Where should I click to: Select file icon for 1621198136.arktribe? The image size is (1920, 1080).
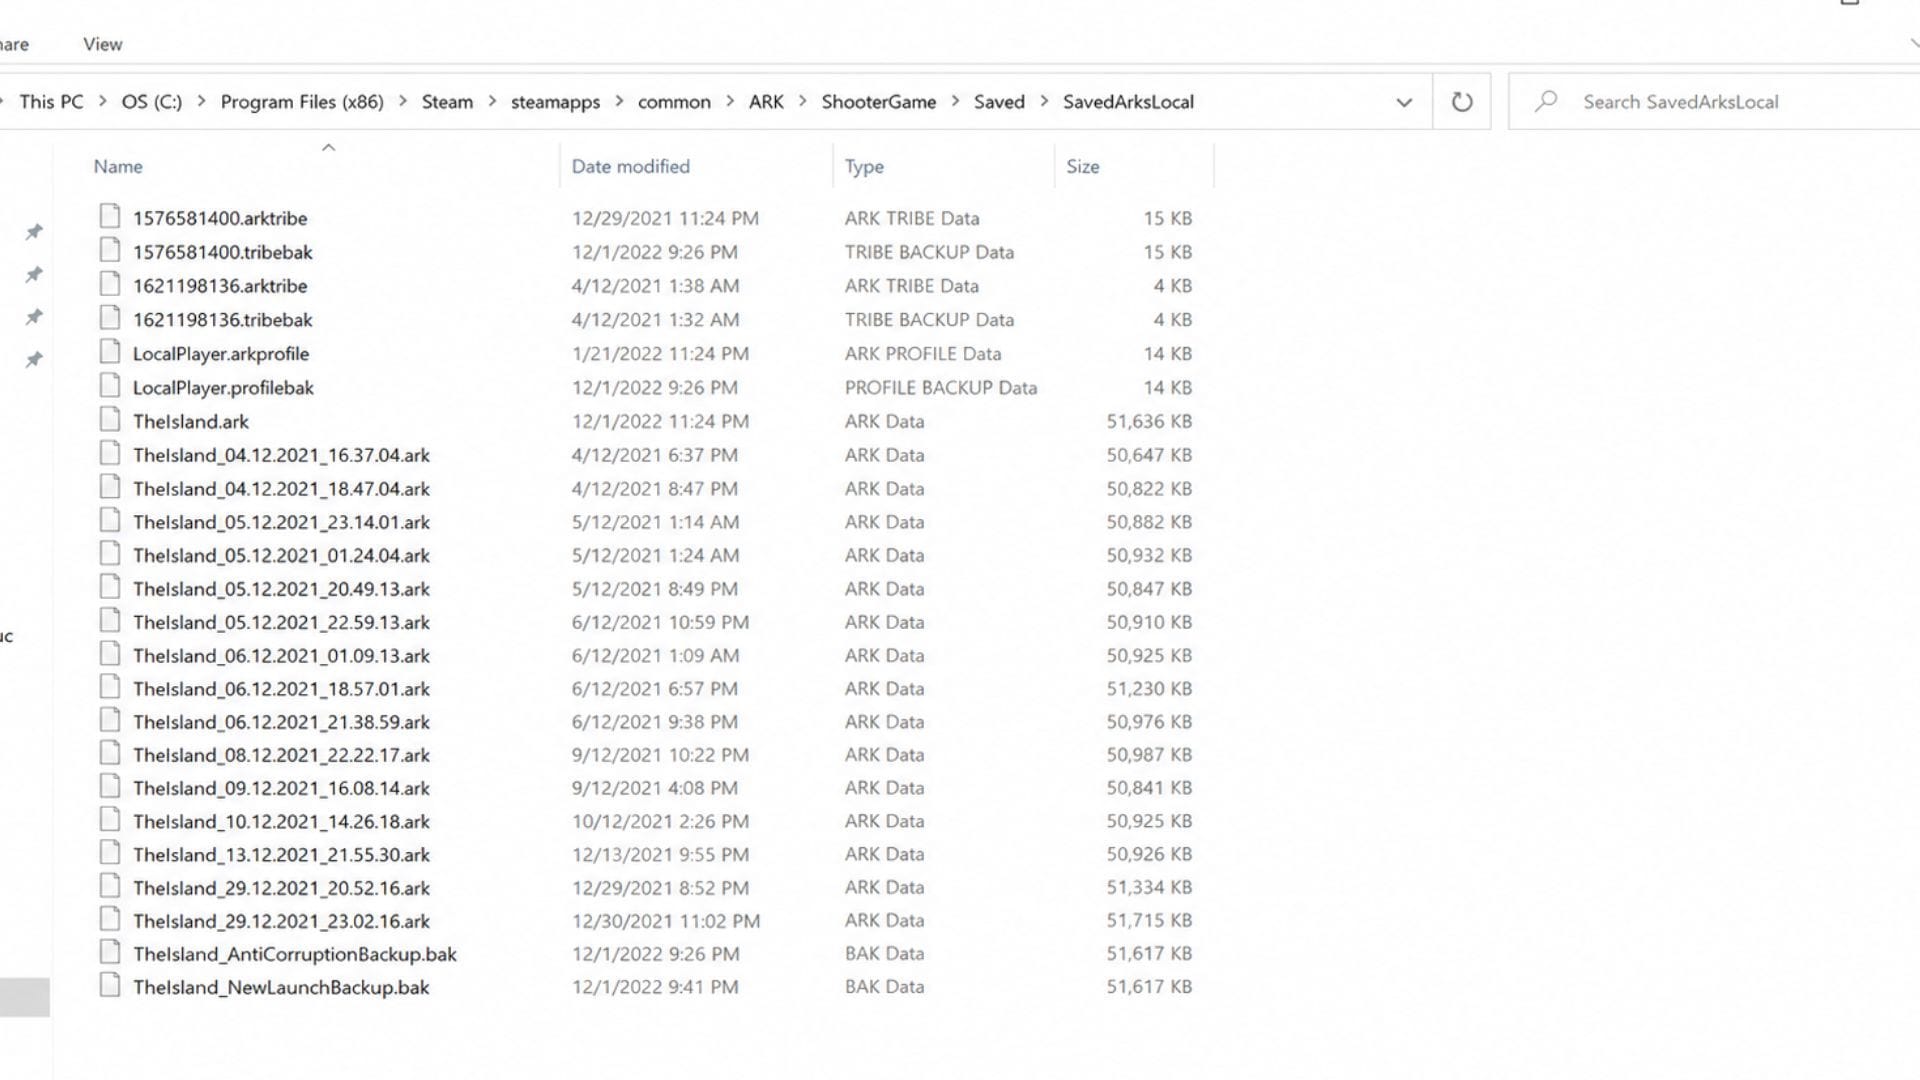[x=110, y=284]
